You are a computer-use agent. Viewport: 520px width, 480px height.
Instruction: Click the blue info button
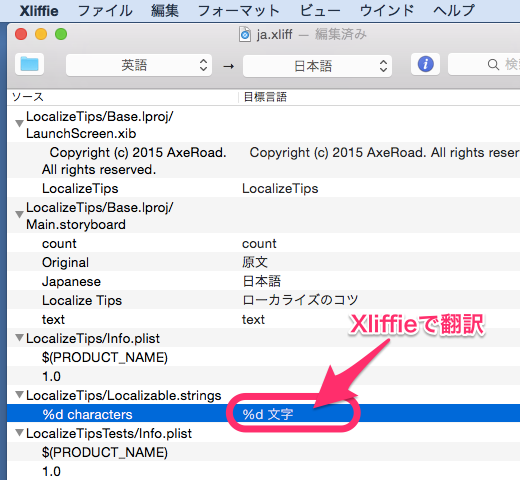pos(425,64)
